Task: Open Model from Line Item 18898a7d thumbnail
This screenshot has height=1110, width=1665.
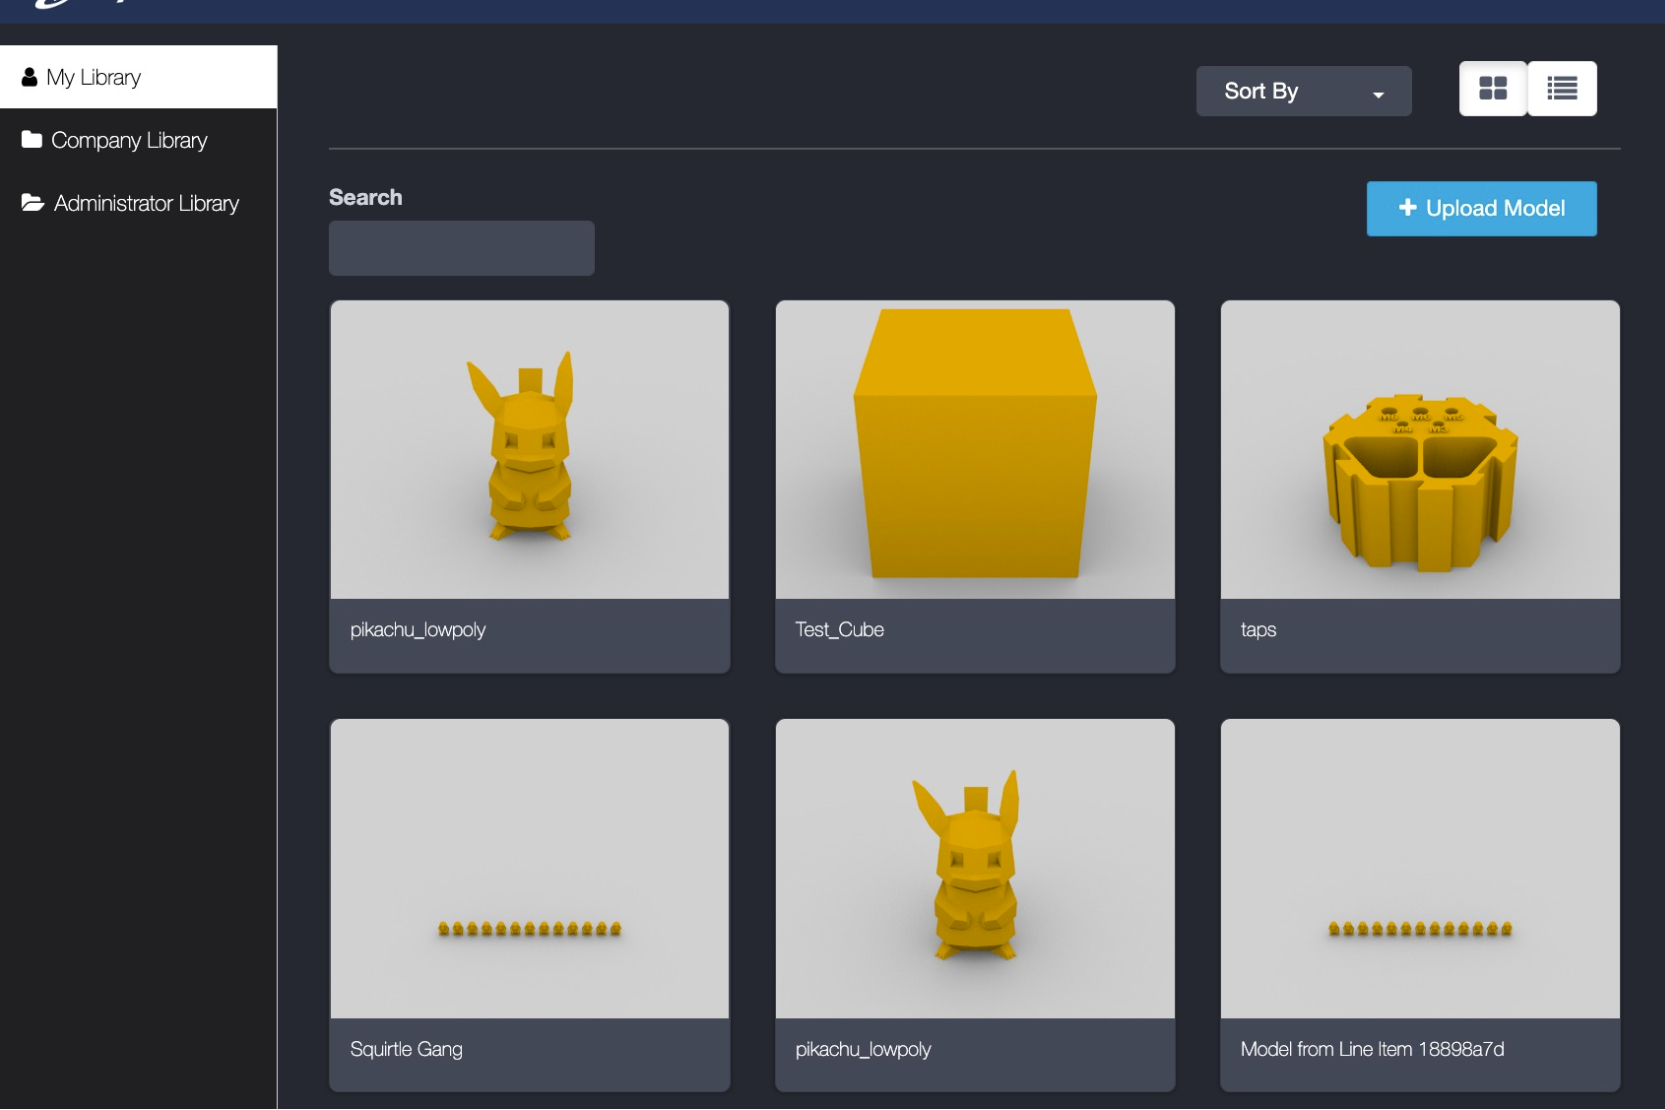Action: point(1420,869)
